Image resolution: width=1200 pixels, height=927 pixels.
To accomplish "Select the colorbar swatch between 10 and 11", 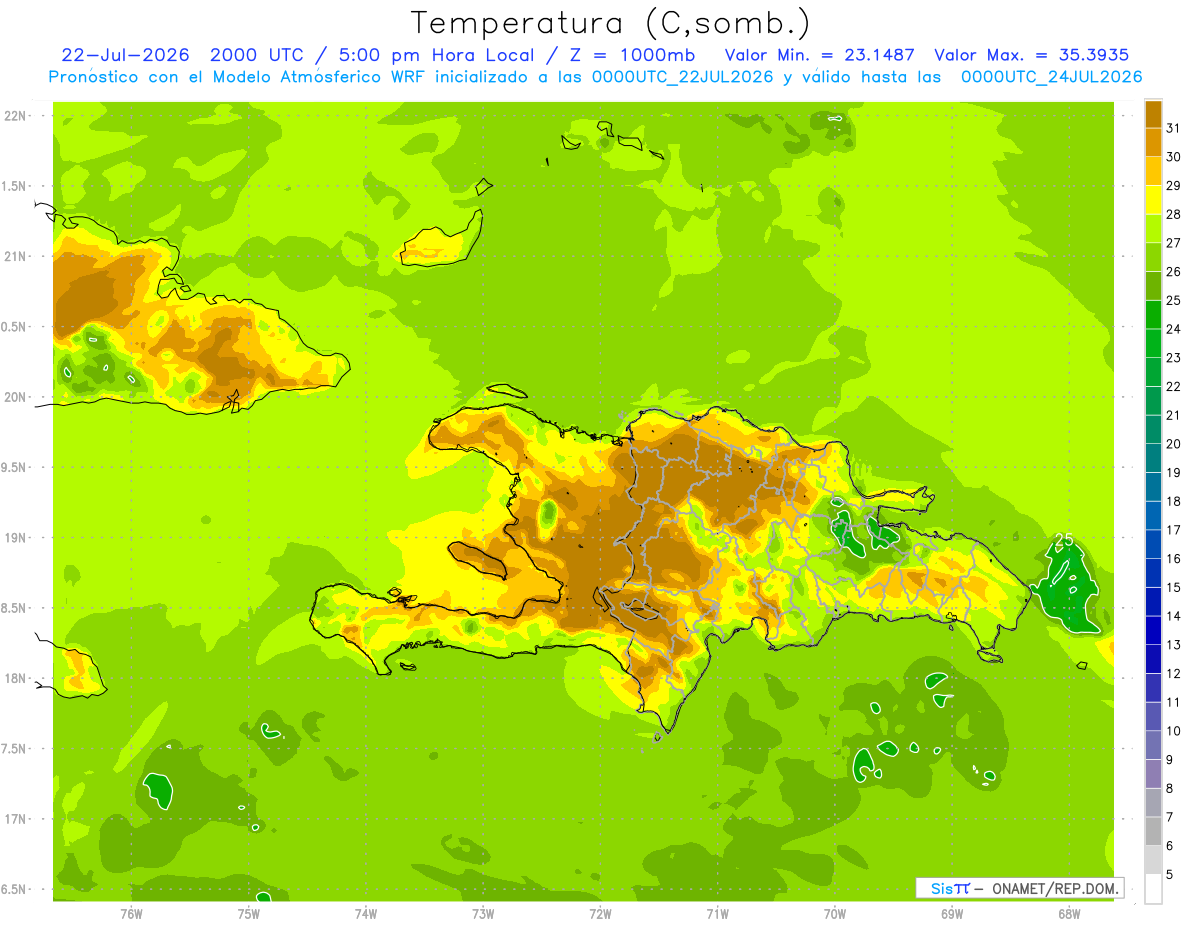I will (x=1153, y=716).
